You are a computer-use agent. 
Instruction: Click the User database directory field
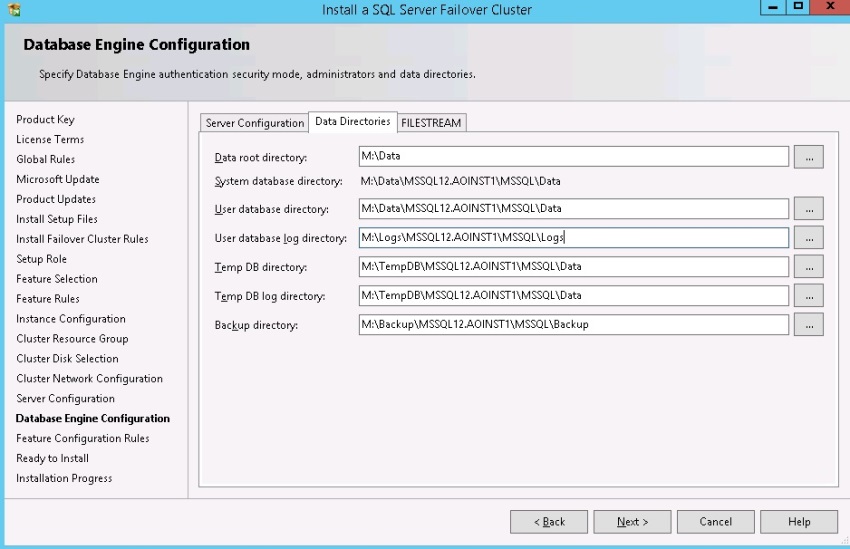coord(574,209)
